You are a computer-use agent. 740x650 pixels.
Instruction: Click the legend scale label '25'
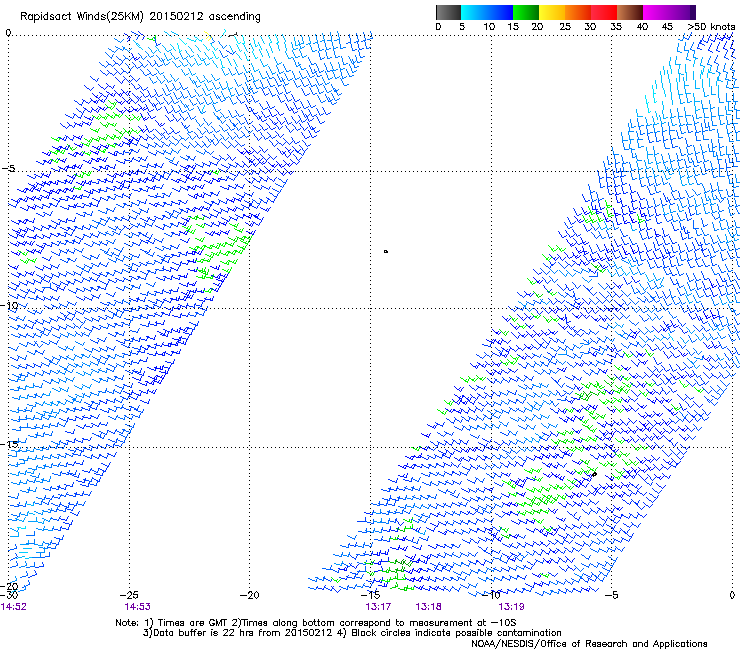click(565, 27)
